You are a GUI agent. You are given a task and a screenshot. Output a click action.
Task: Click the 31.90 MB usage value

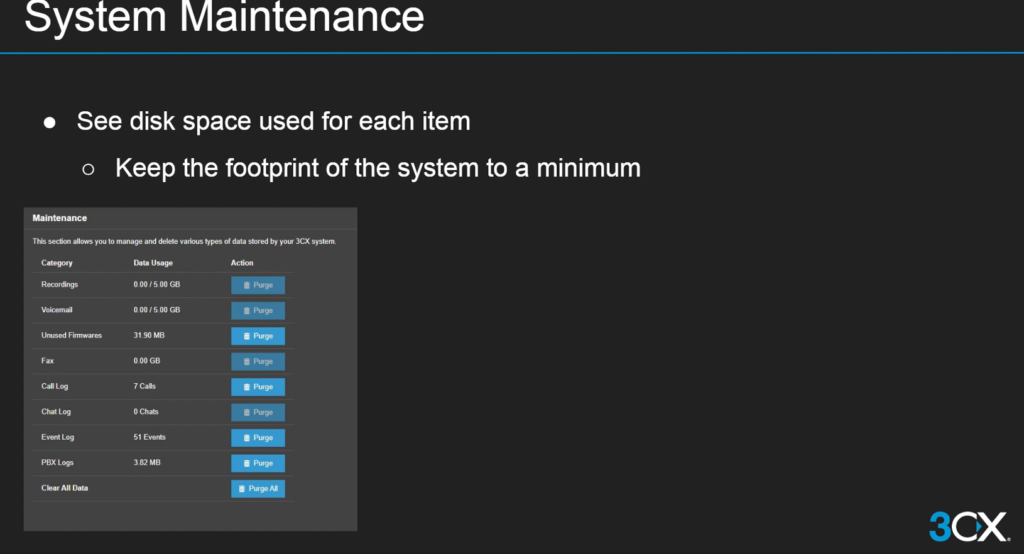151,336
